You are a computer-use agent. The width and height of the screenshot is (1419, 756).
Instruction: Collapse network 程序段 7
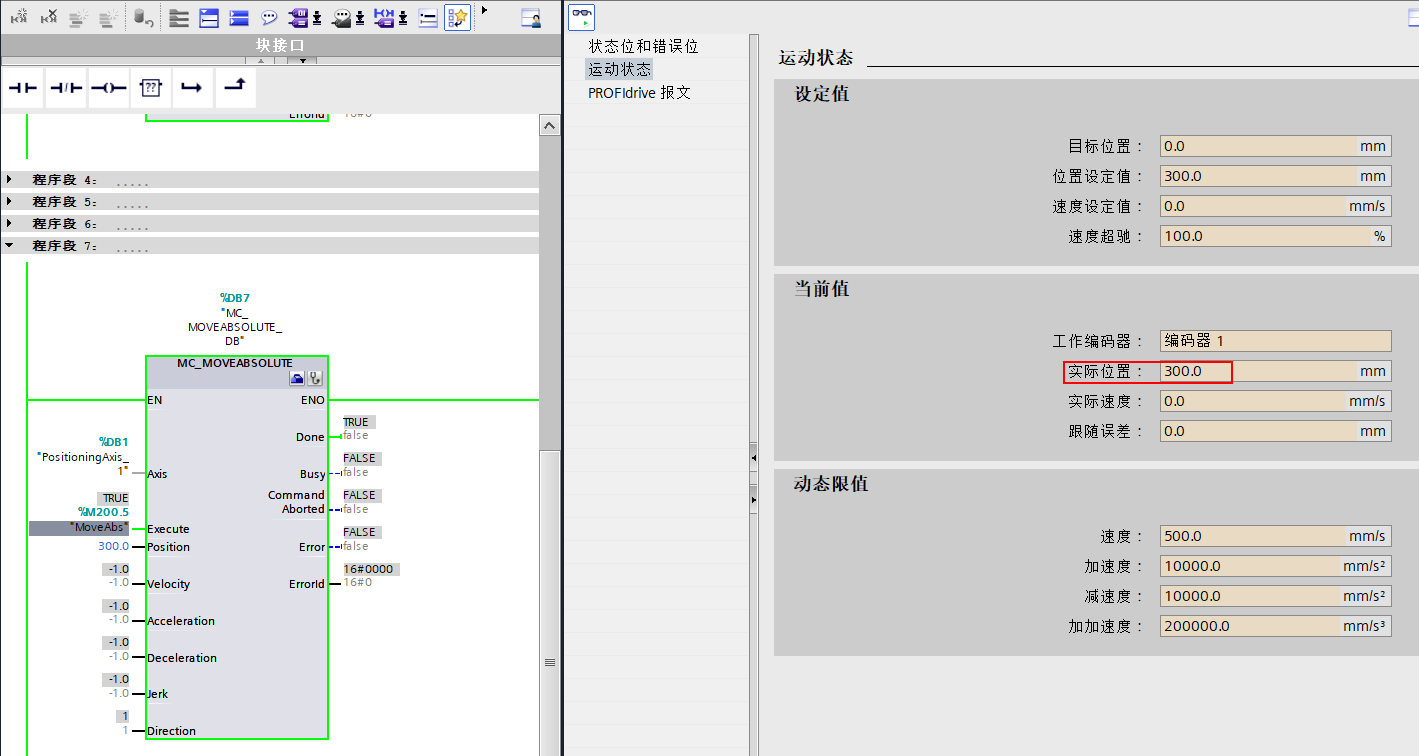point(9,245)
